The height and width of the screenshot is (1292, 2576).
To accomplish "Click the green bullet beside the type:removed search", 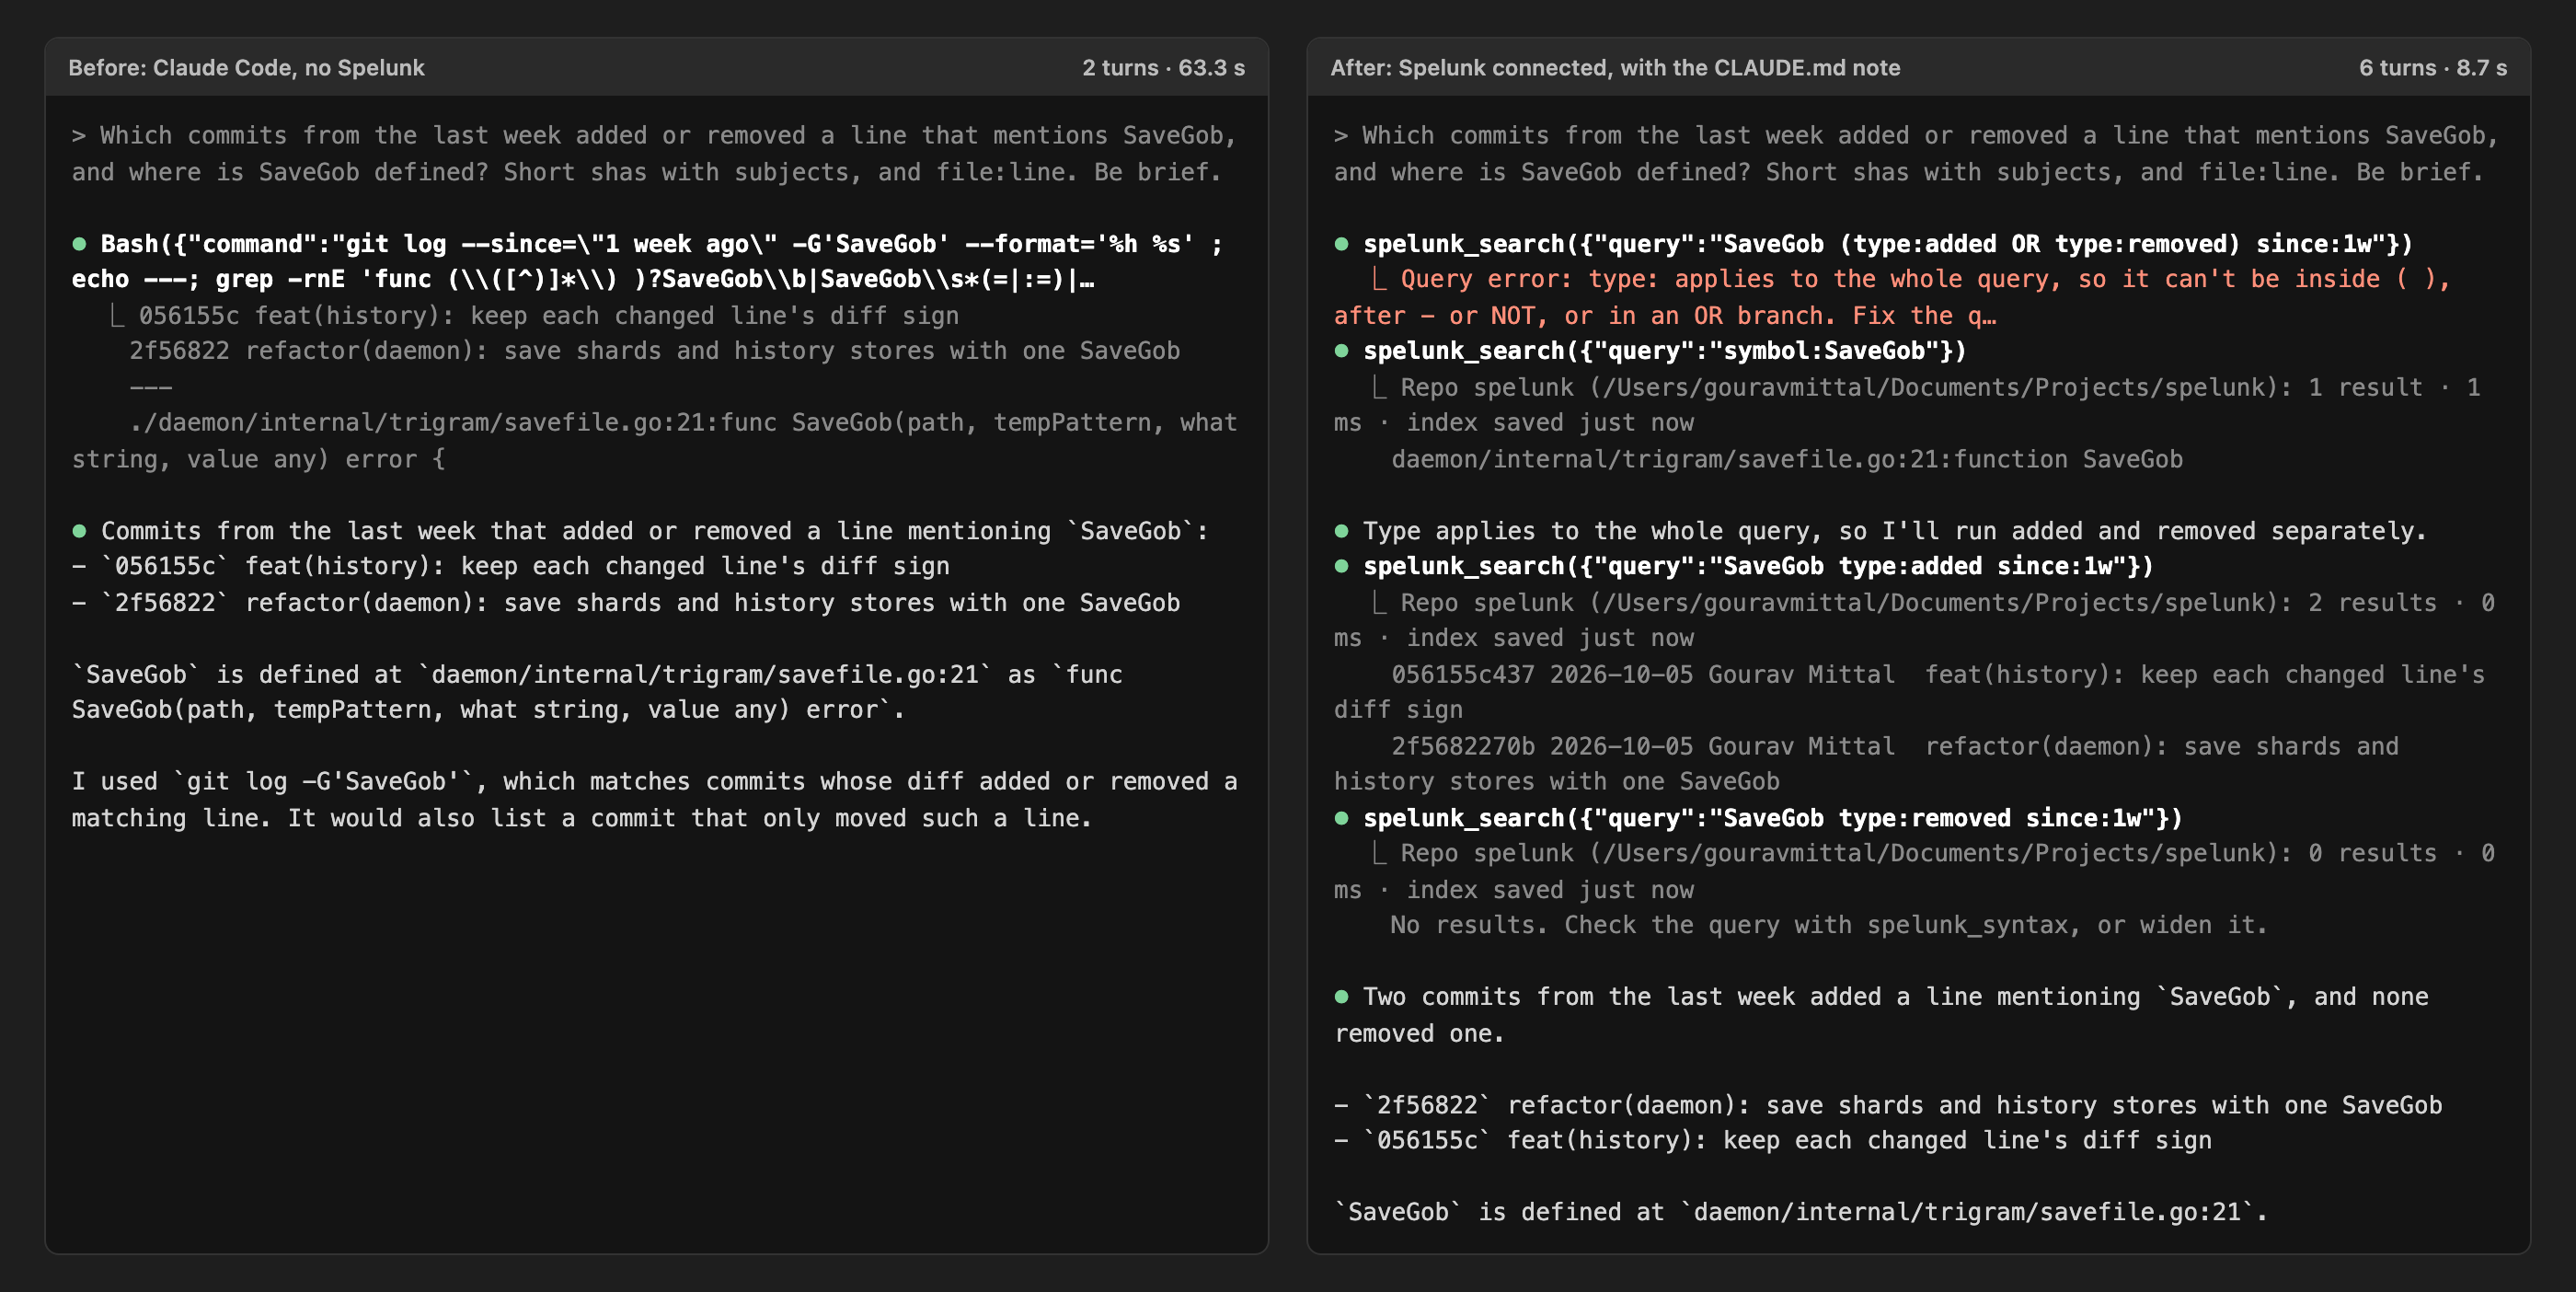I will tap(1341, 818).
